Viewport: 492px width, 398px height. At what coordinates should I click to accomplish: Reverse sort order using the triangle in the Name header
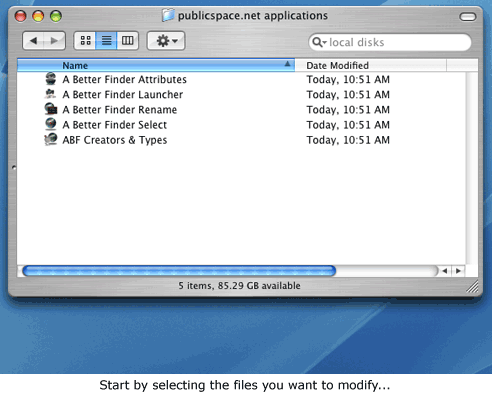coord(287,64)
